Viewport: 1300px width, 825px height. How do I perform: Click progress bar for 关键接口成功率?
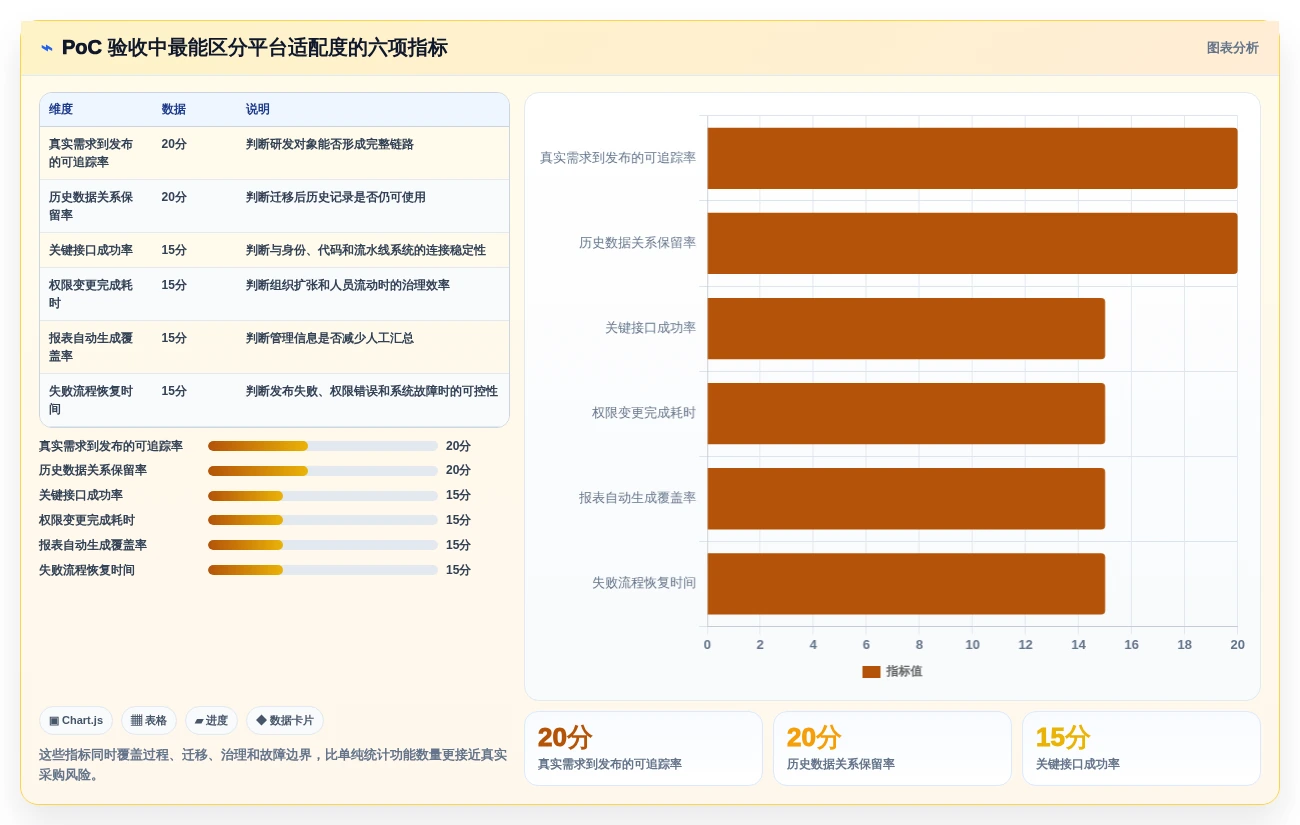323,495
